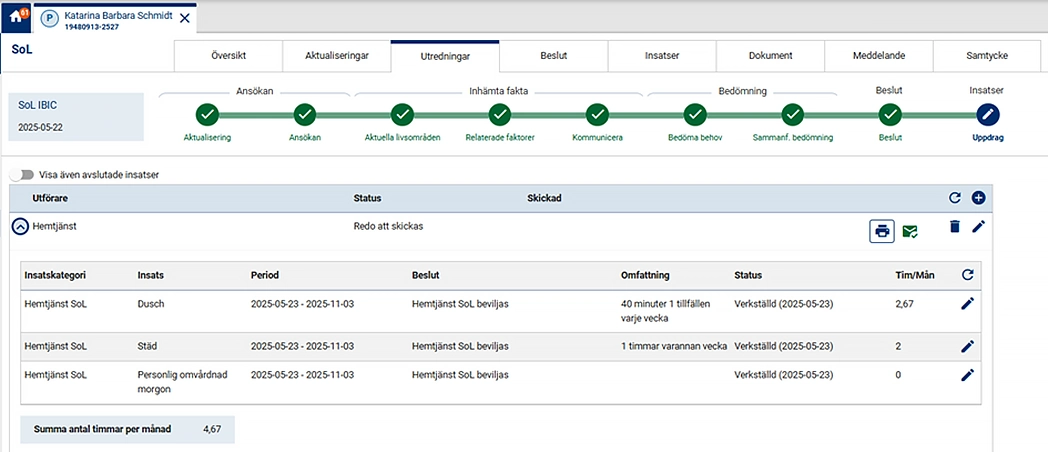The image size is (1048, 452).
Task: Select the Ansökan step checkmark
Action: coord(305,115)
